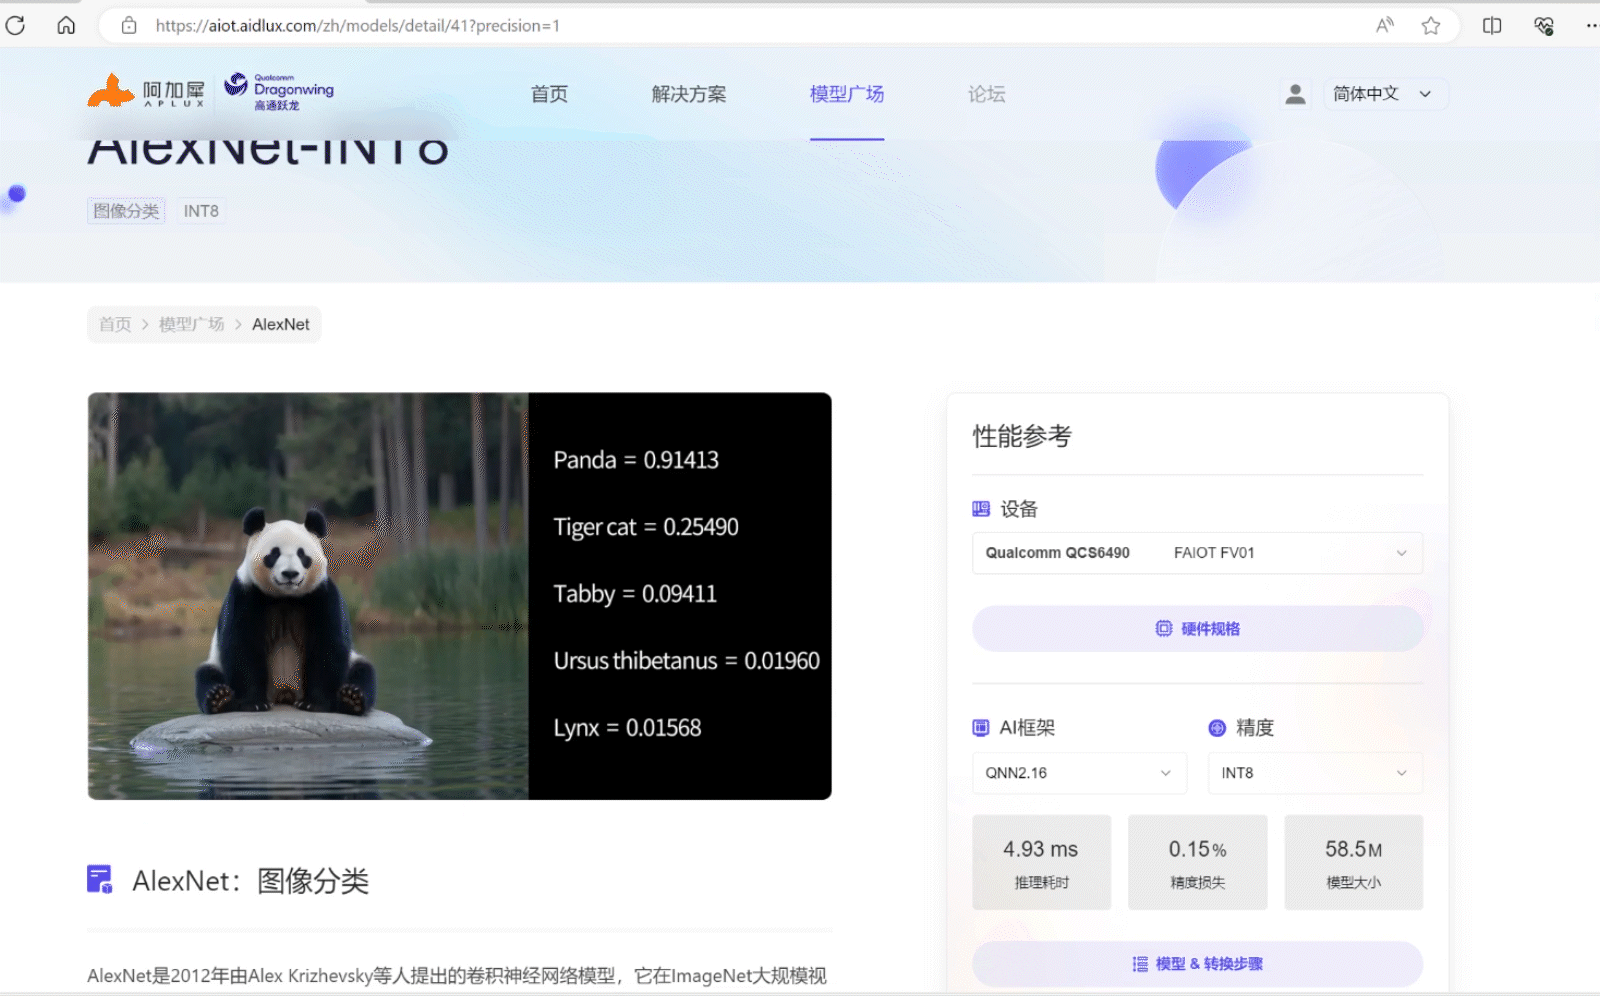Click the AlexNet description paragraph text
Viewport: 1600px width, 996px height.
(x=457, y=976)
